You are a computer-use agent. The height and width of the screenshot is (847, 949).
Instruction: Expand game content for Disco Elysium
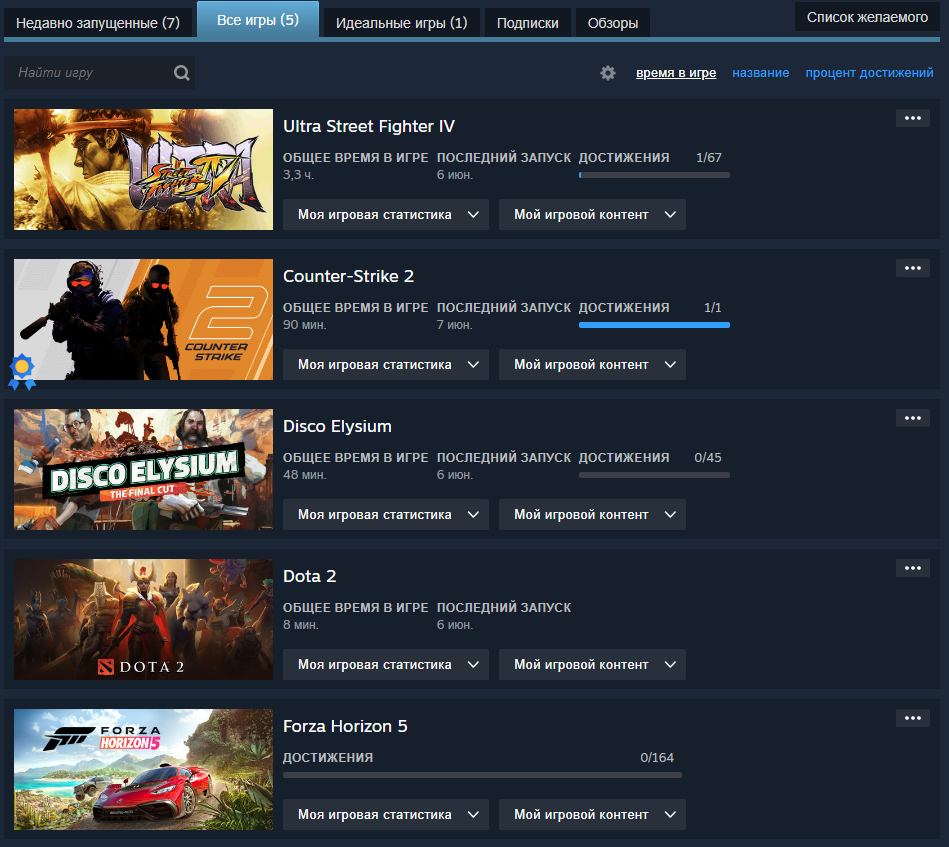click(x=592, y=515)
